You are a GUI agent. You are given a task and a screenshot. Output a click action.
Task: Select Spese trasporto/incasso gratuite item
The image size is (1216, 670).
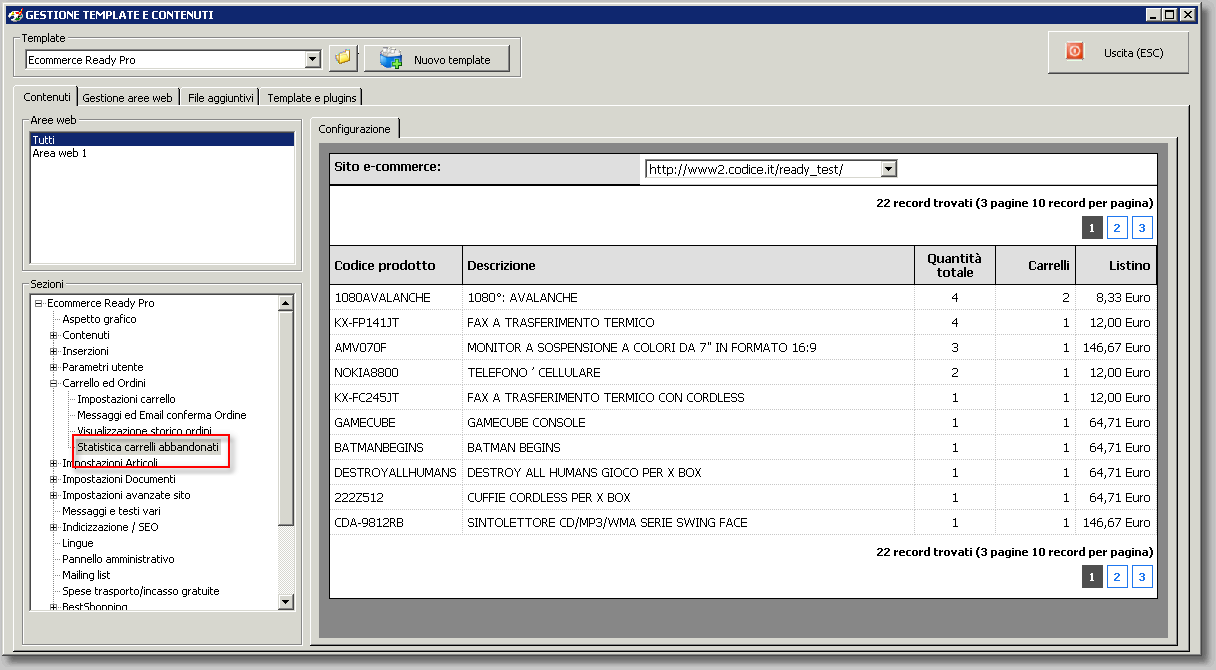[x=141, y=591]
